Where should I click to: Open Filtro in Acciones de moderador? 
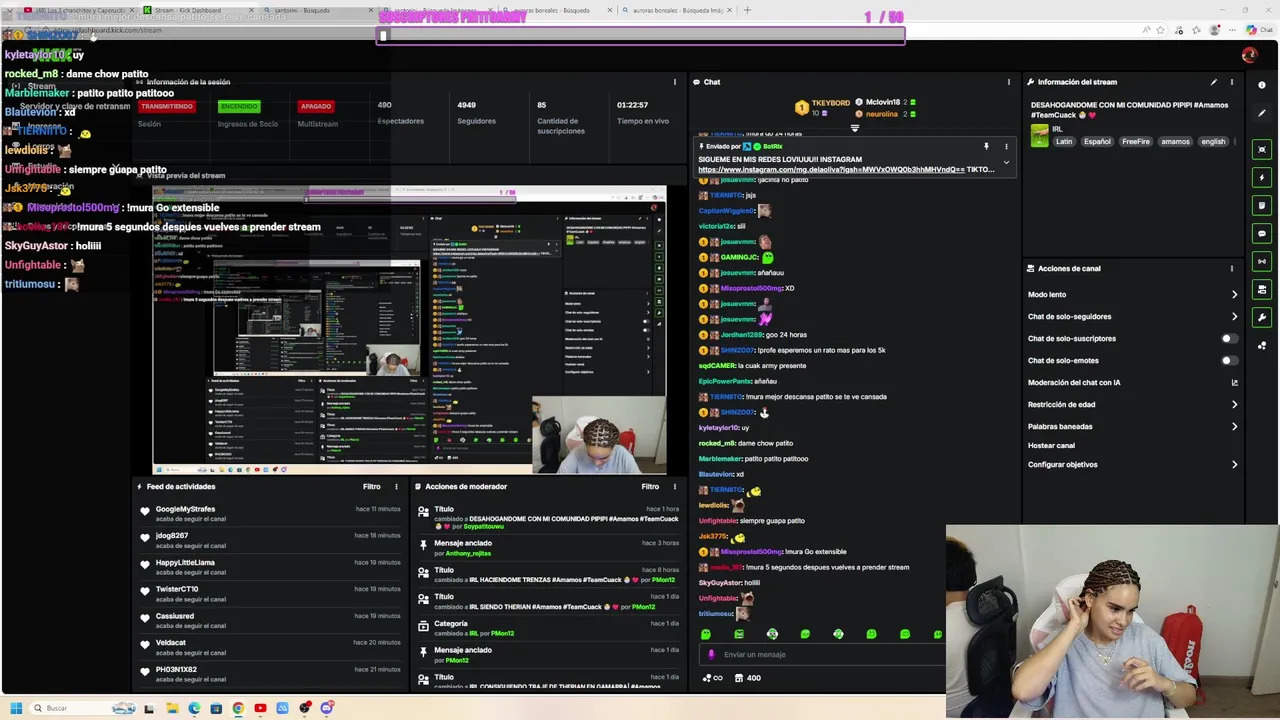click(x=650, y=486)
